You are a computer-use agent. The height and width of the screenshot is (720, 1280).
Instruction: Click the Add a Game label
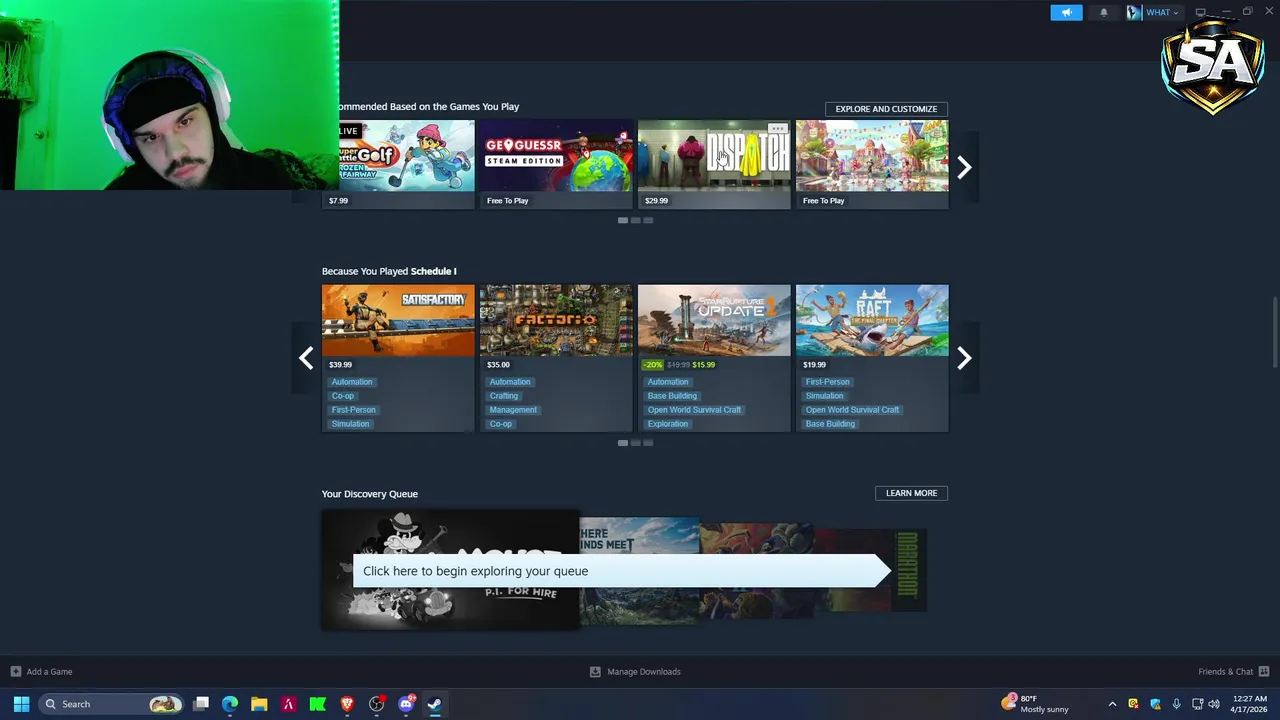pyautogui.click(x=49, y=672)
